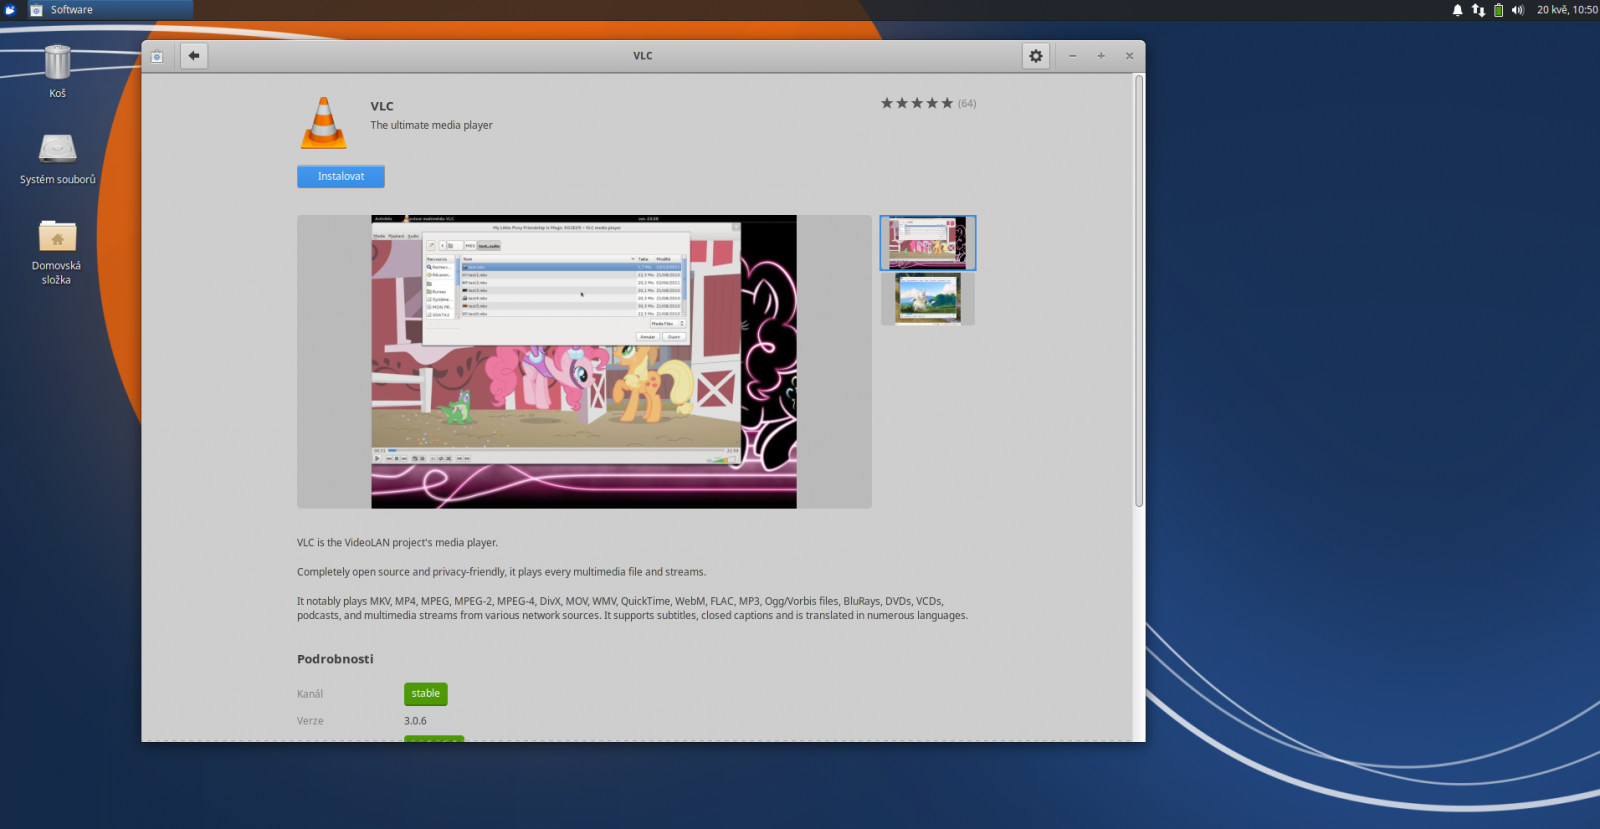Click the version value 3.0.6
This screenshot has height=829, width=1600.
415,721
